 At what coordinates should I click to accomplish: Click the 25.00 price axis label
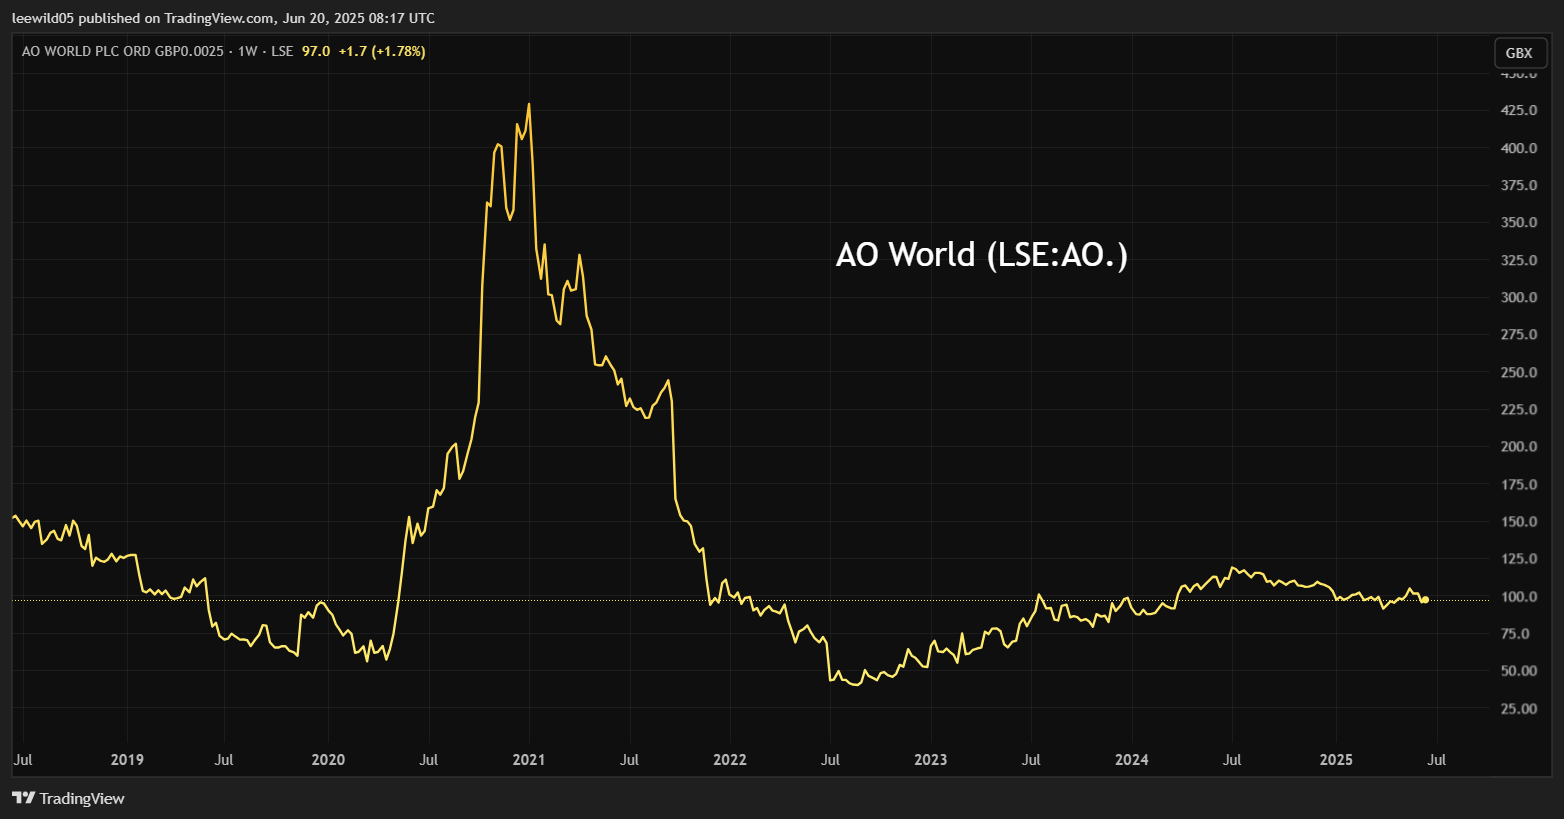pyautogui.click(x=1519, y=708)
